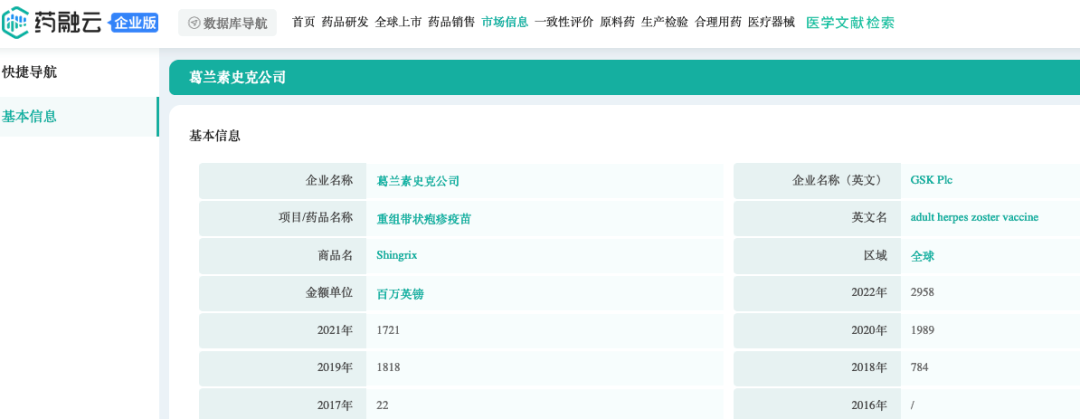
Task: Click the 葛兰素史克公司 header banner title
Action: (237, 78)
